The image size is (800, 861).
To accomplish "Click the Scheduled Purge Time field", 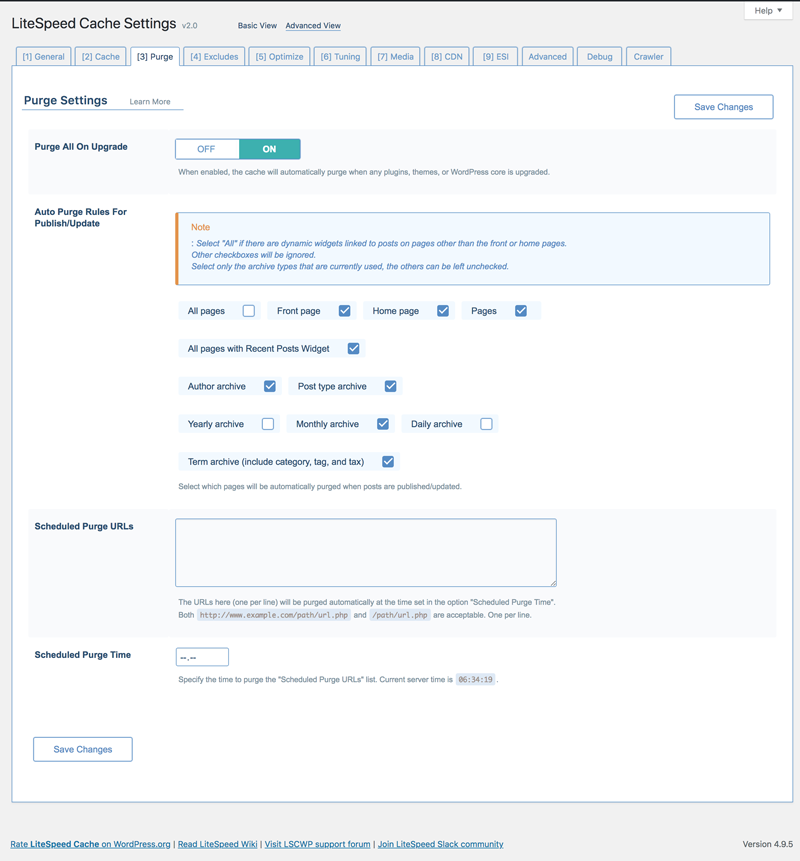I will pos(202,657).
